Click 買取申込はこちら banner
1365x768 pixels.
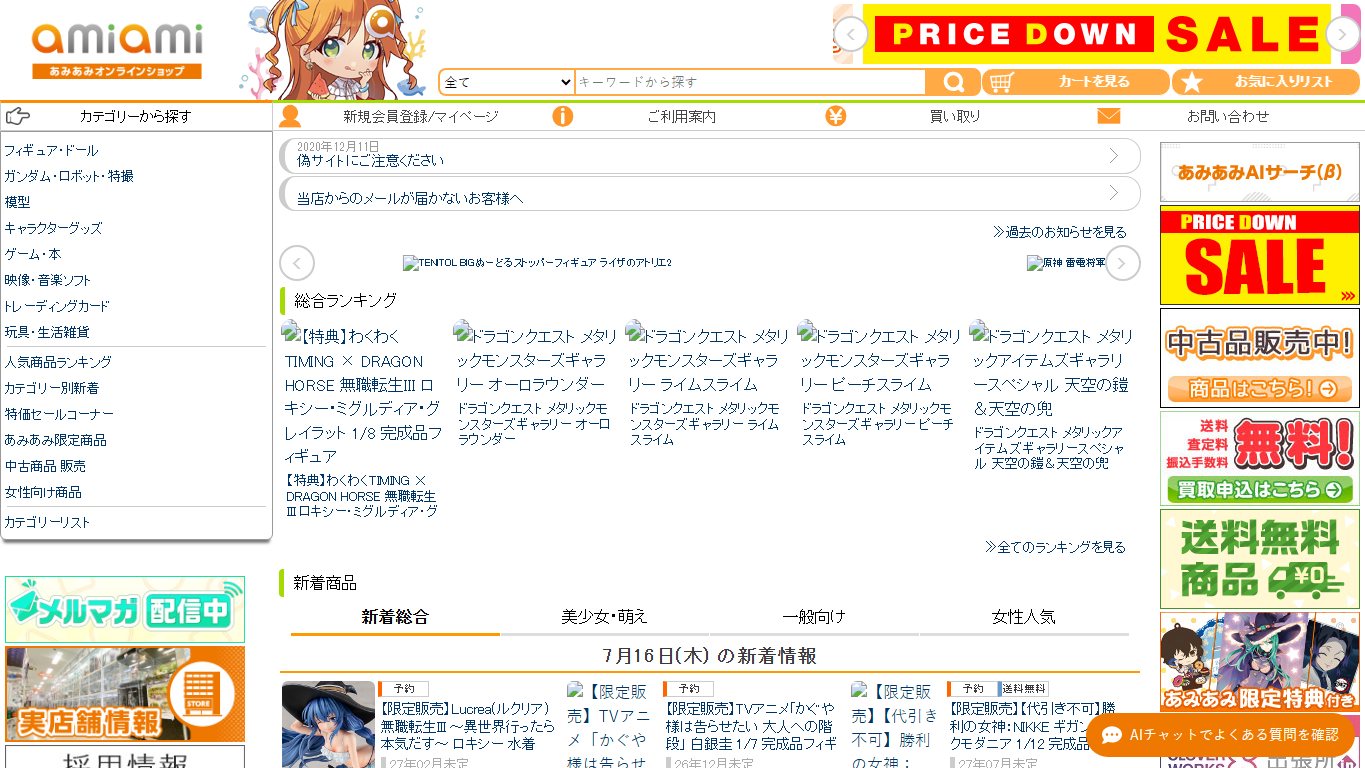point(1260,458)
